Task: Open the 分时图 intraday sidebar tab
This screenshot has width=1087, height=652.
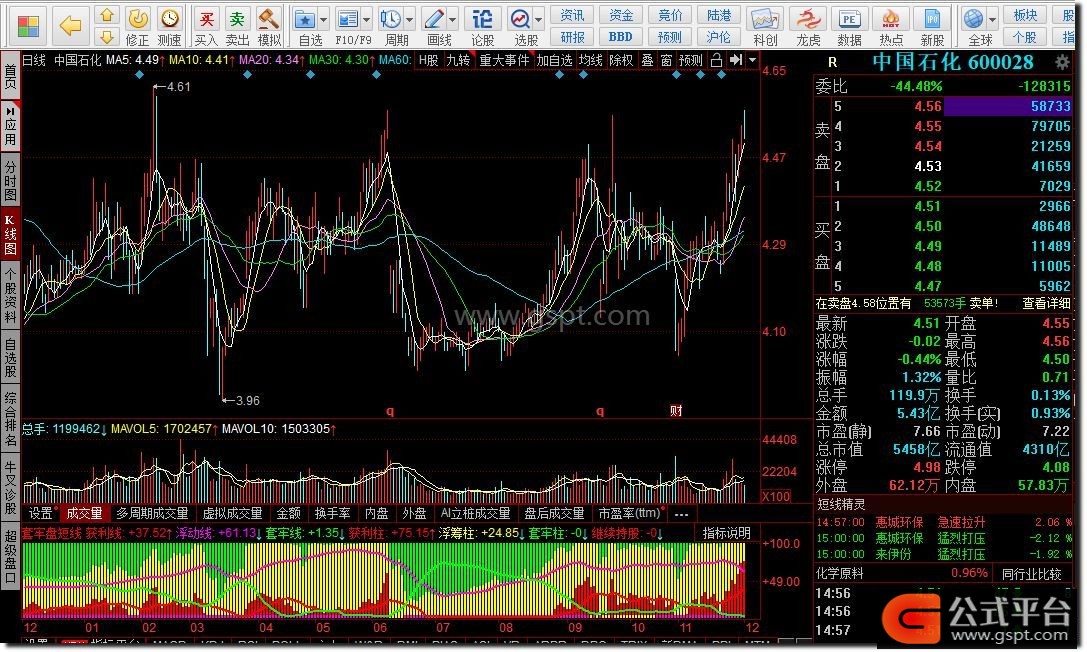Action: tap(10, 181)
